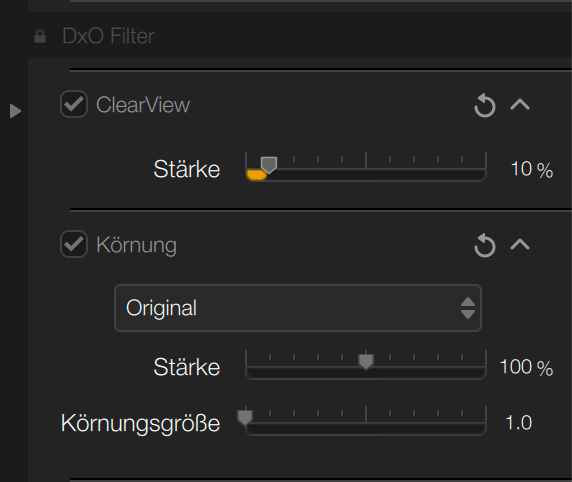Reset the ClearView settings
Image resolution: width=572 pixels, height=482 pixels.
coord(484,105)
